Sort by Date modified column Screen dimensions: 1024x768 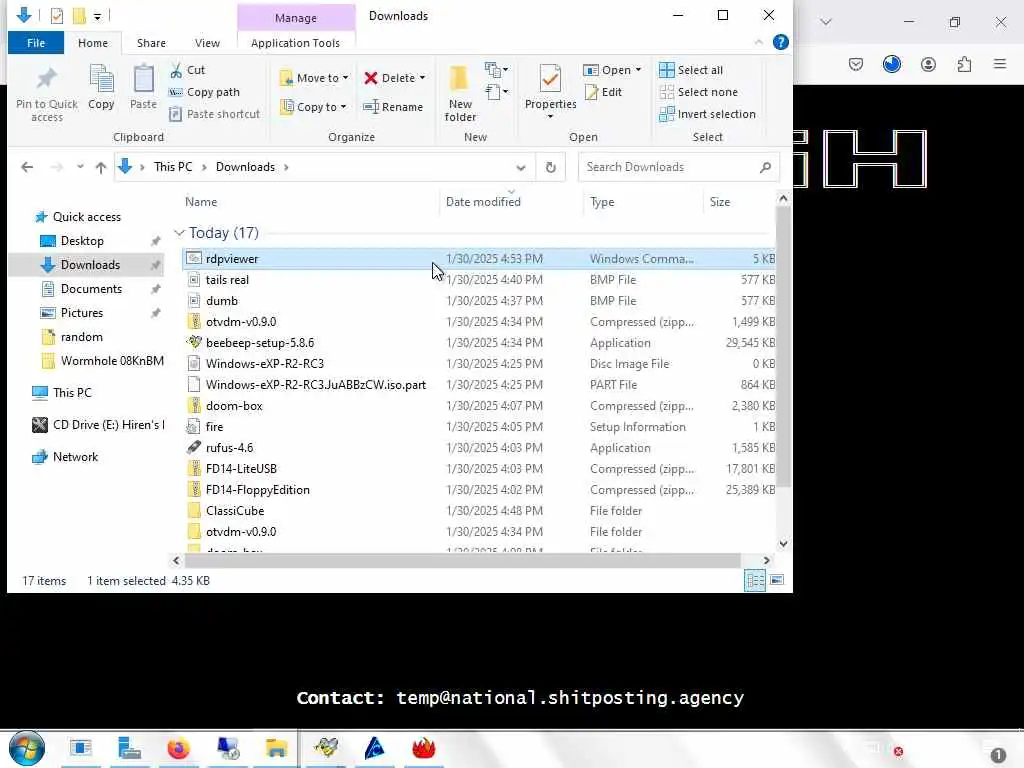pos(483,202)
